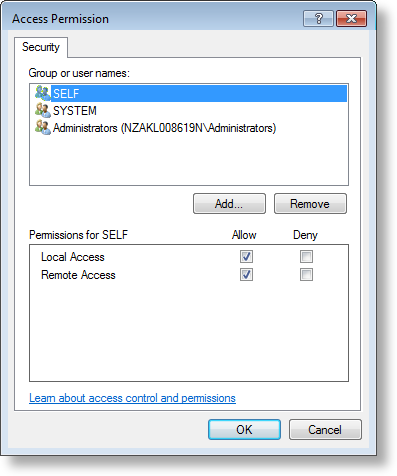The width and height of the screenshot is (397, 476).
Task: Click the Remote Access permission label
Action: pos(78,275)
